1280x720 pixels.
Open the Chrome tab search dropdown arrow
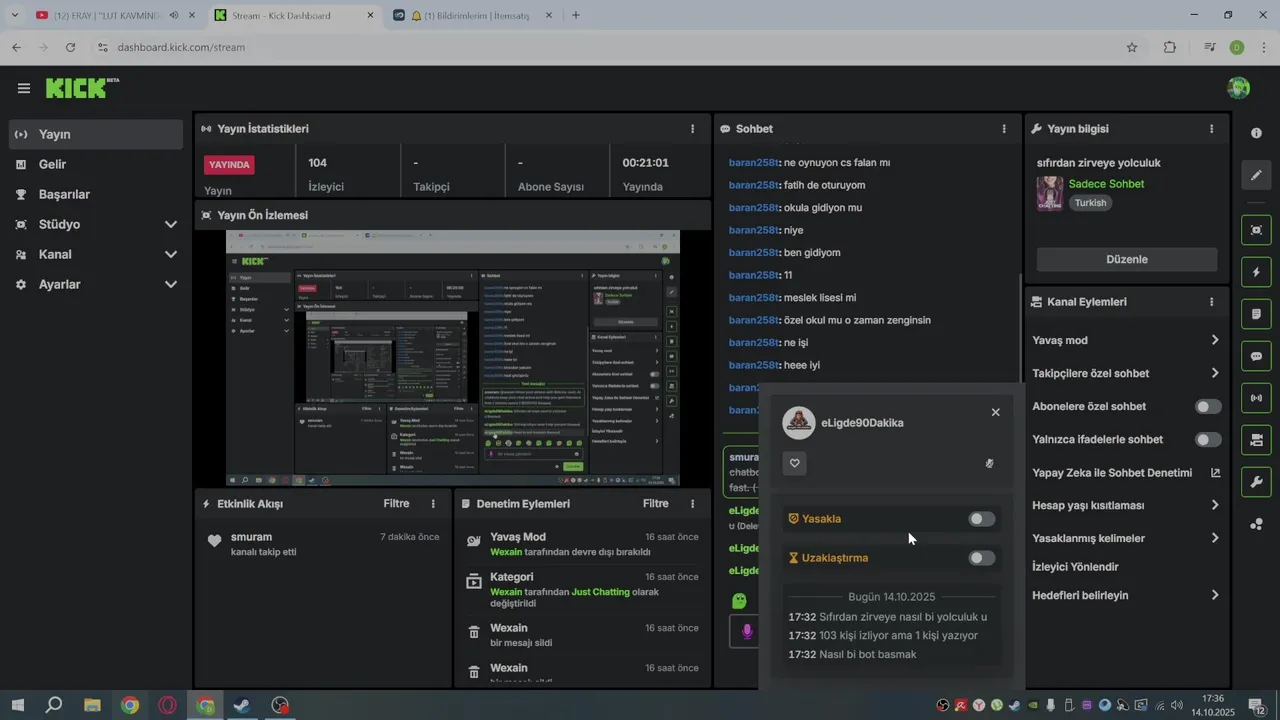tap(14, 15)
